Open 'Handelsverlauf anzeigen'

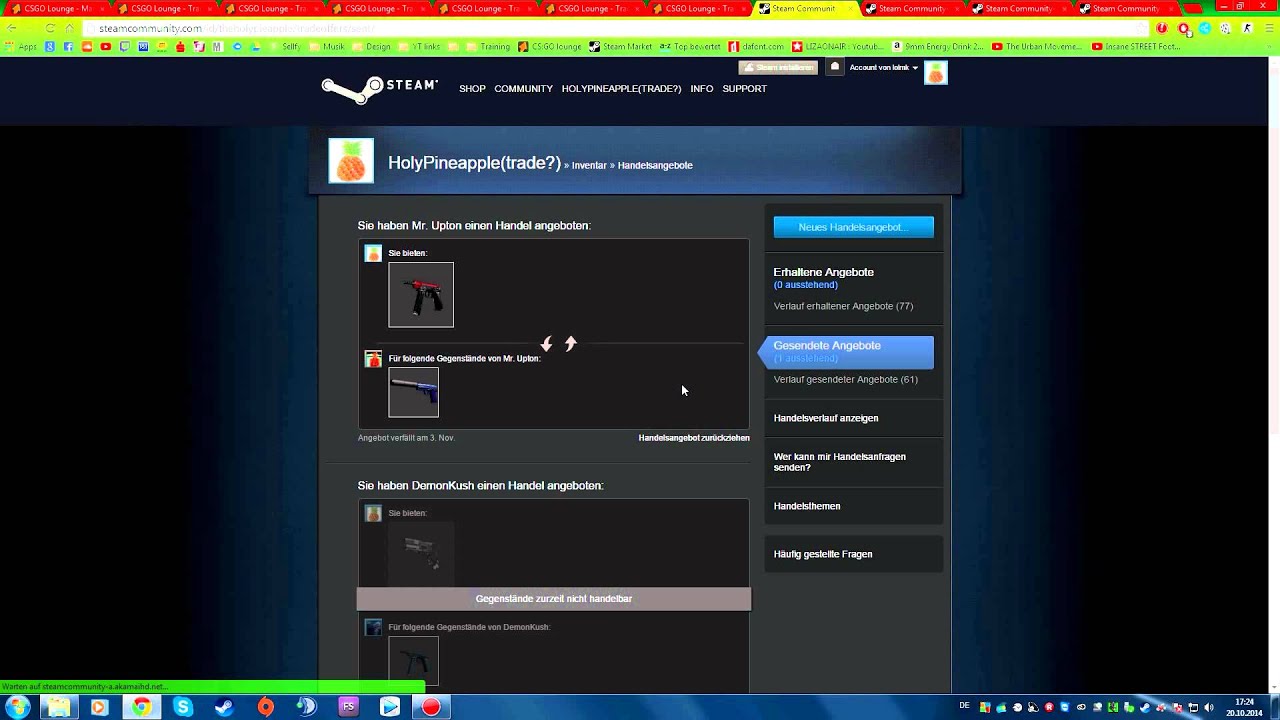(x=826, y=418)
